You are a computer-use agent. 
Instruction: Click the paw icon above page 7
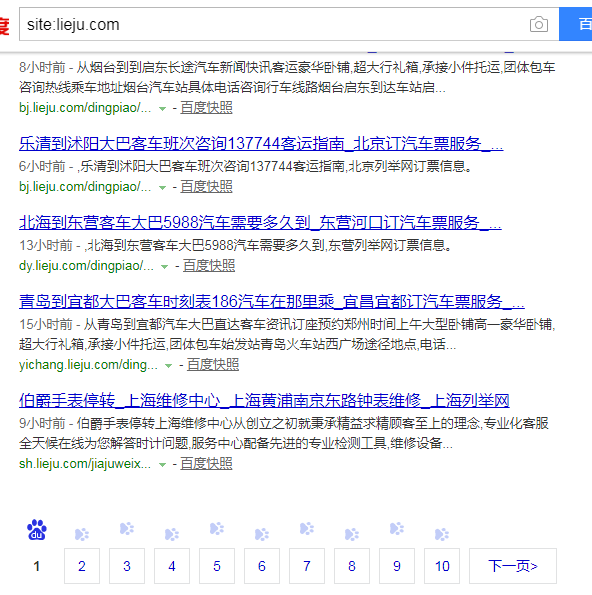307,529
